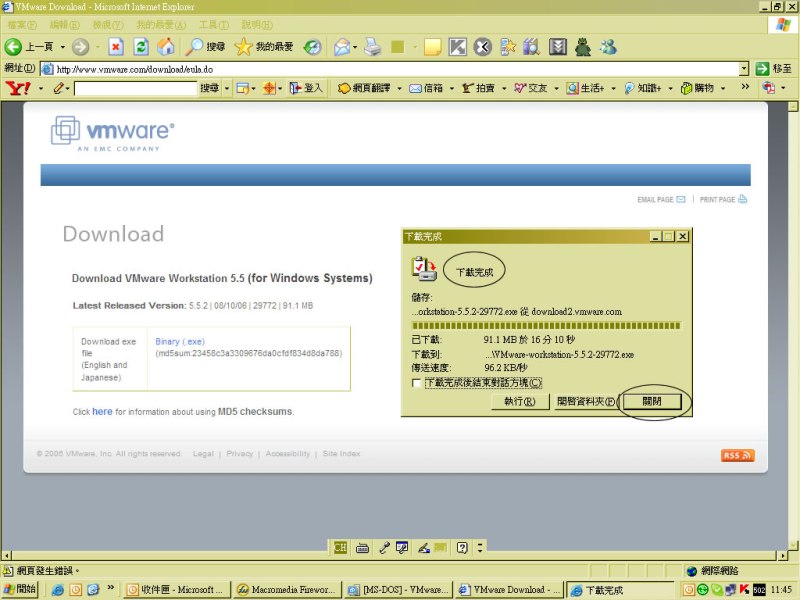The height and width of the screenshot is (600, 800).
Task: Click the 知識+ Yahoo toolbar button
Action: pyautogui.click(x=643, y=88)
